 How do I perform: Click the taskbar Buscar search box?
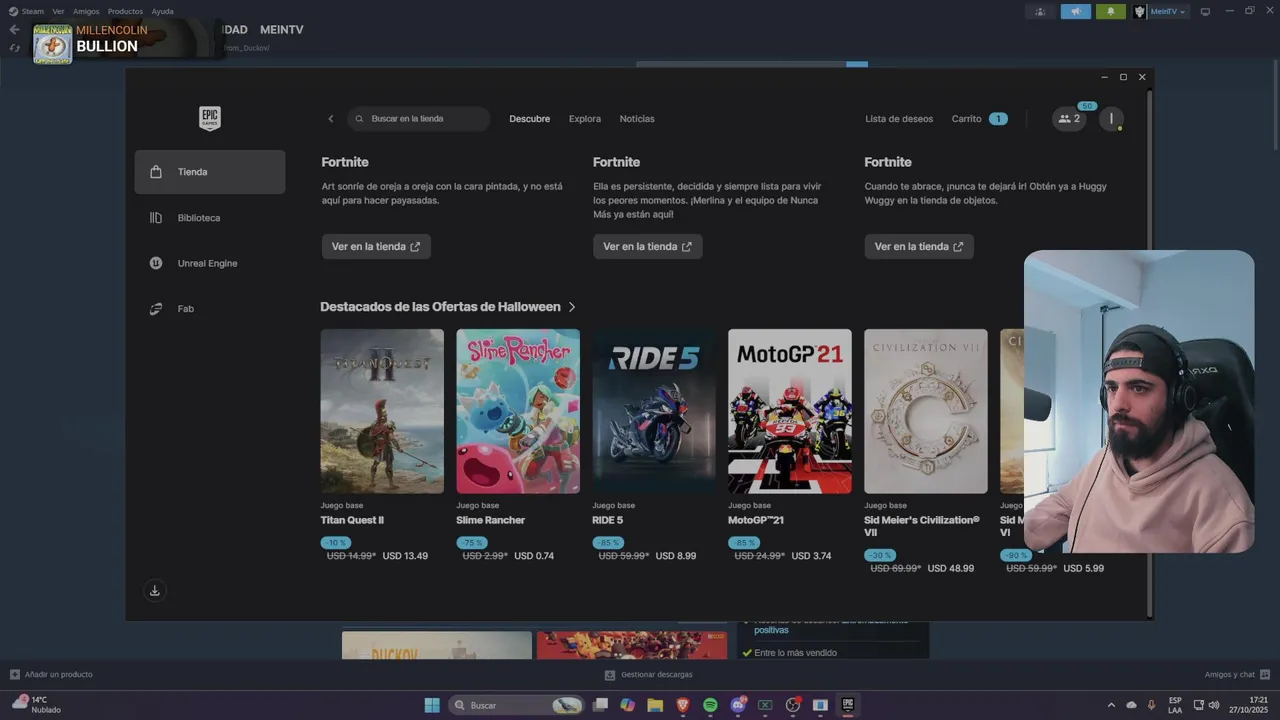[517, 705]
